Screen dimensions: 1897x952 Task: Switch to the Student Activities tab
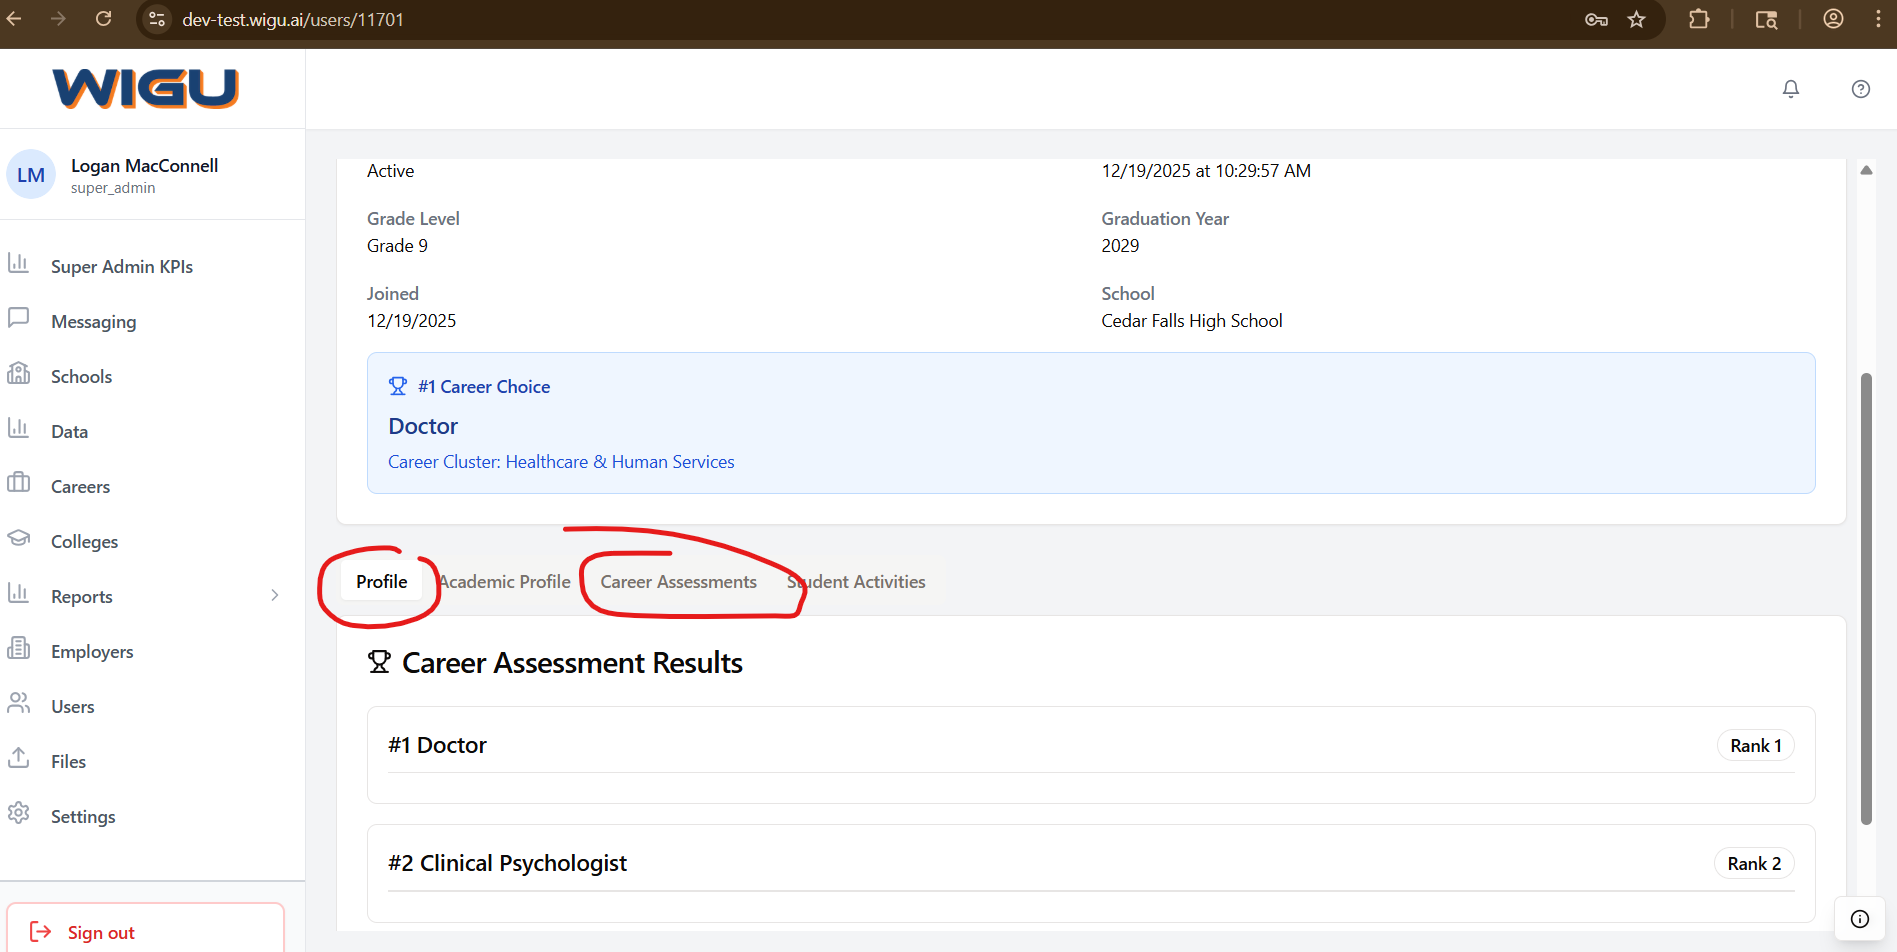coord(857,582)
